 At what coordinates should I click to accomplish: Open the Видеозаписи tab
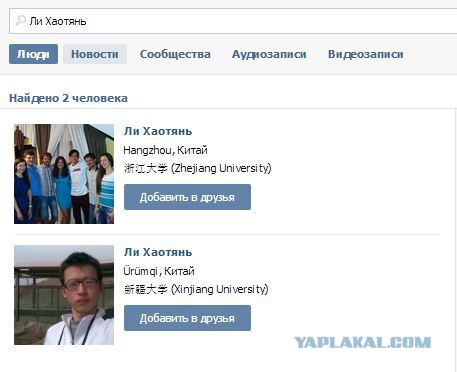tap(366, 54)
